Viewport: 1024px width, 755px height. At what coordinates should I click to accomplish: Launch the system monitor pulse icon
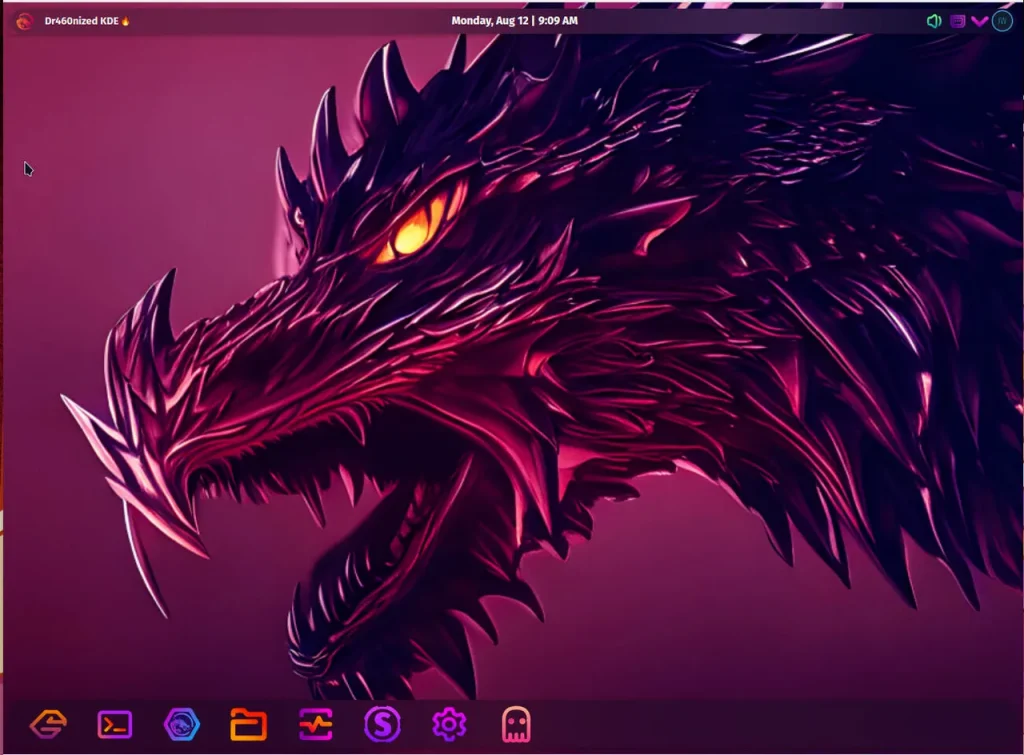(315, 724)
